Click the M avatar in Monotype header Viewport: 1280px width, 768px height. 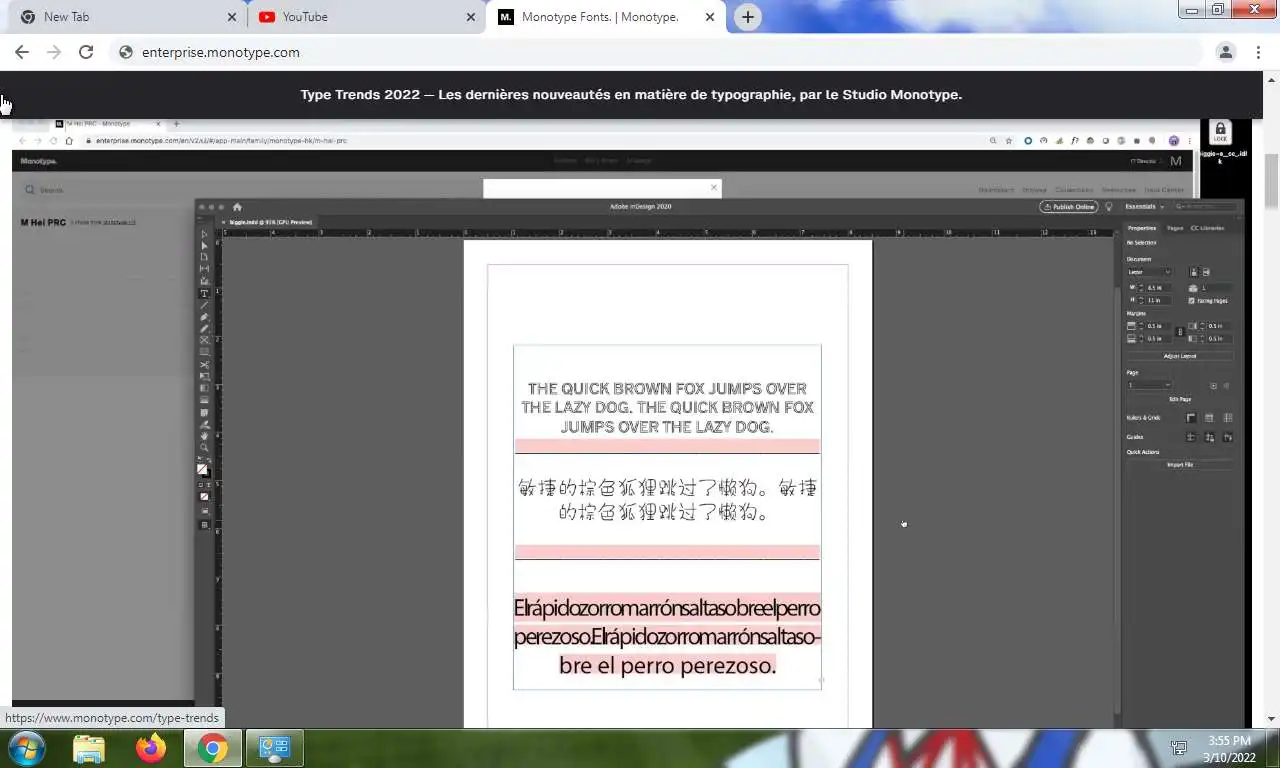1176,161
